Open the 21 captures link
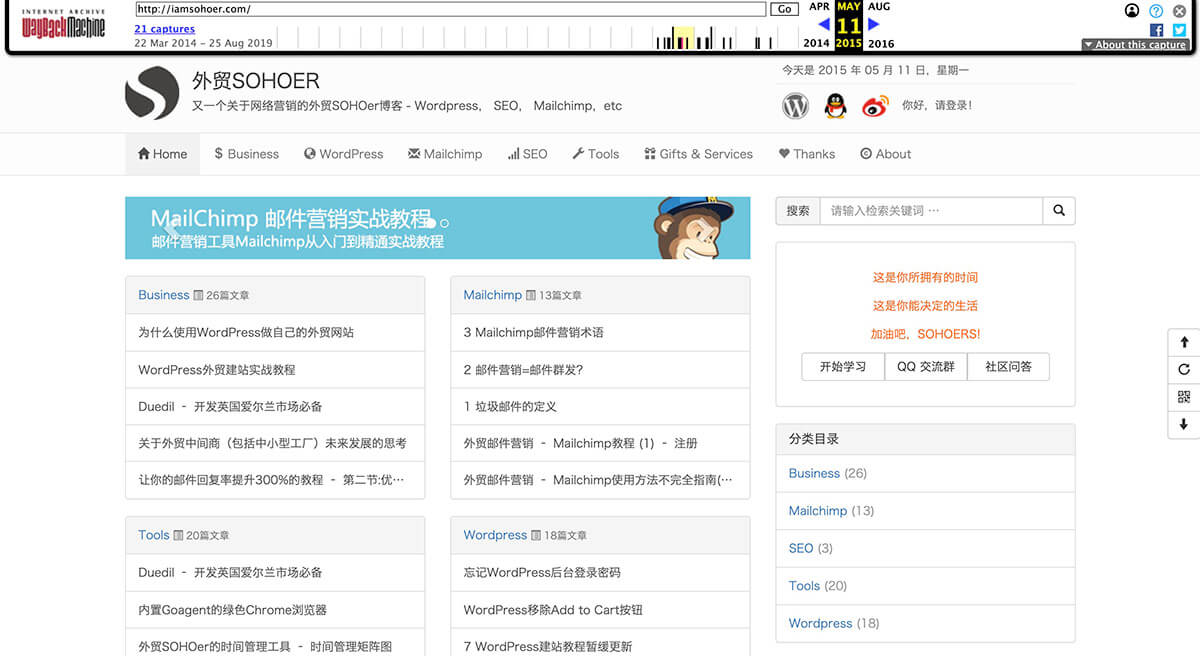 [164, 29]
